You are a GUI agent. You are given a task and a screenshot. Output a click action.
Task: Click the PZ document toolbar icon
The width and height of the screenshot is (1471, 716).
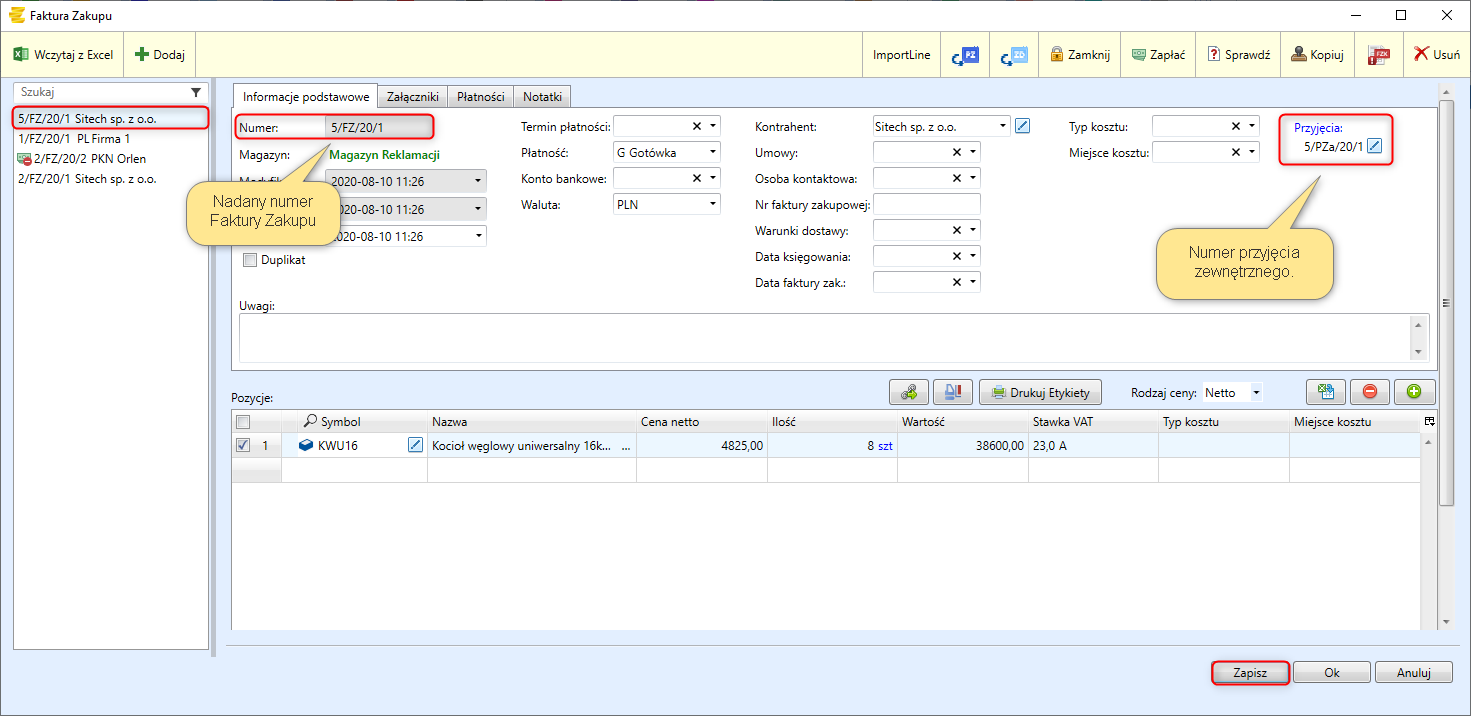(965, 55)
